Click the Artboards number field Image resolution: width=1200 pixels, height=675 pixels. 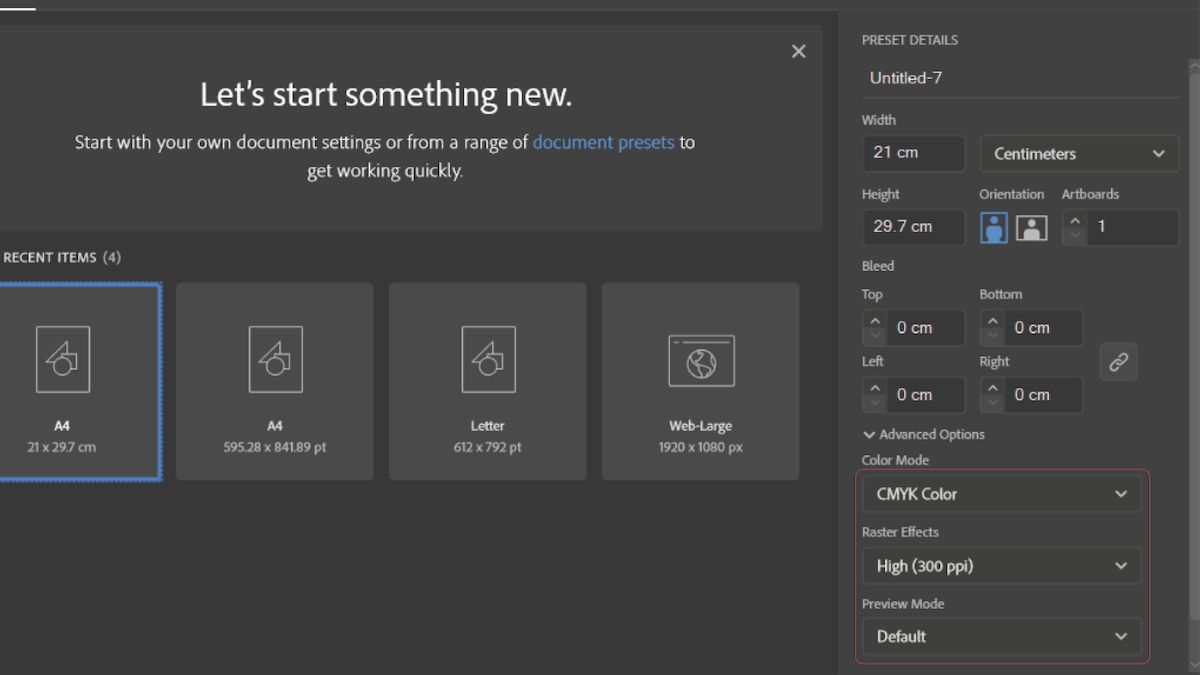[1132, 227]
